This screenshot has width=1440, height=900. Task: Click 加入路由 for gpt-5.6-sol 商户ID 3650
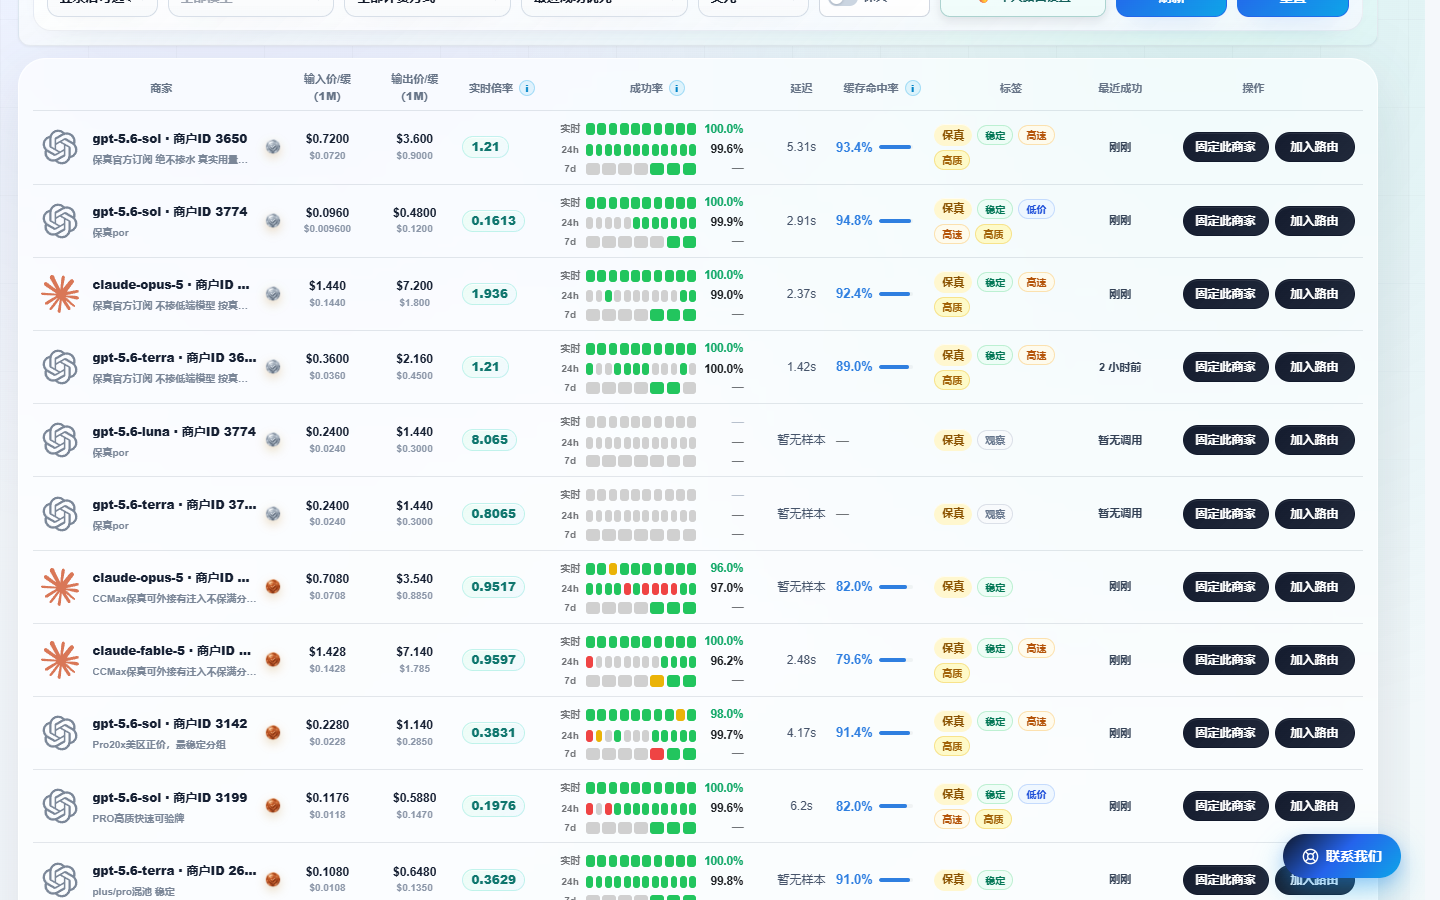point(1314,147)
